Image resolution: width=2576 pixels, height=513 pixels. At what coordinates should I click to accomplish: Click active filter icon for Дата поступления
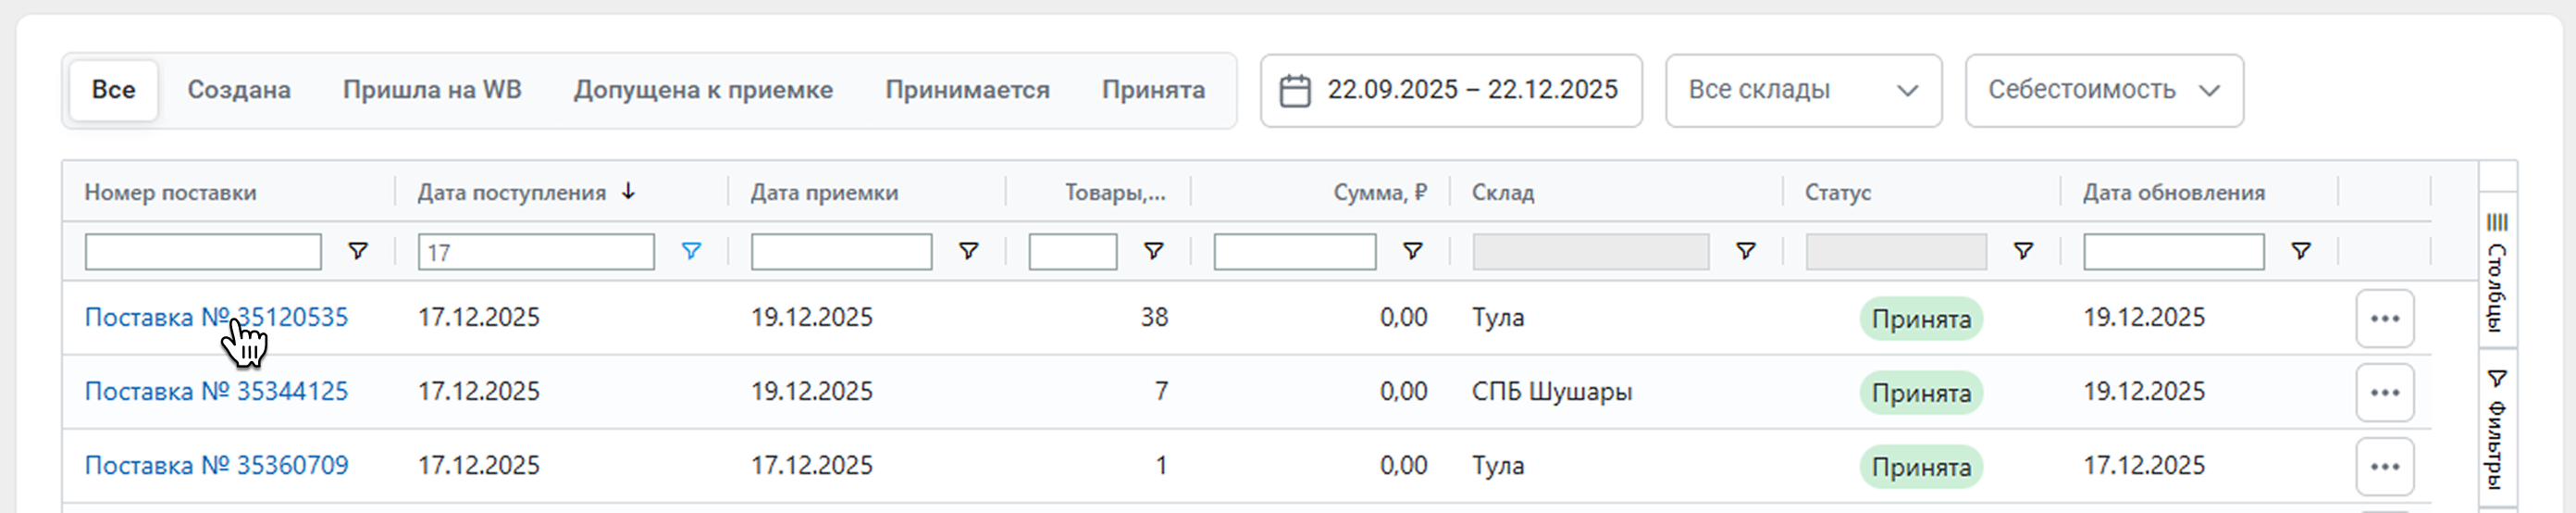pyautogui.click(x=690, y=251)
